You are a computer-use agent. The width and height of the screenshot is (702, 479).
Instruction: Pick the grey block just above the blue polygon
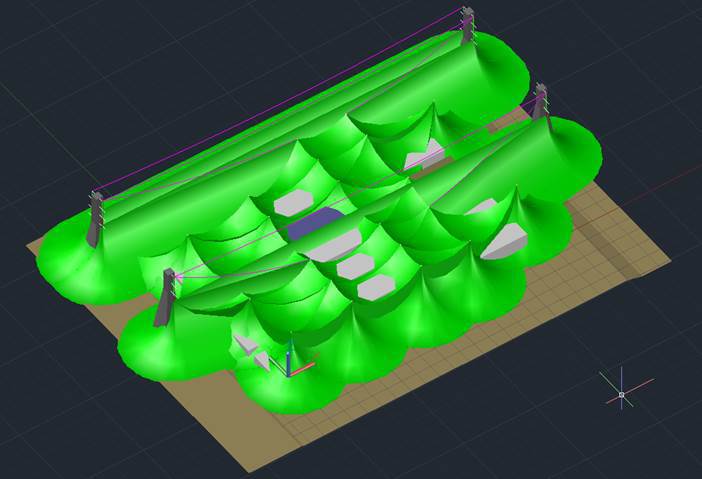[292, 202]
